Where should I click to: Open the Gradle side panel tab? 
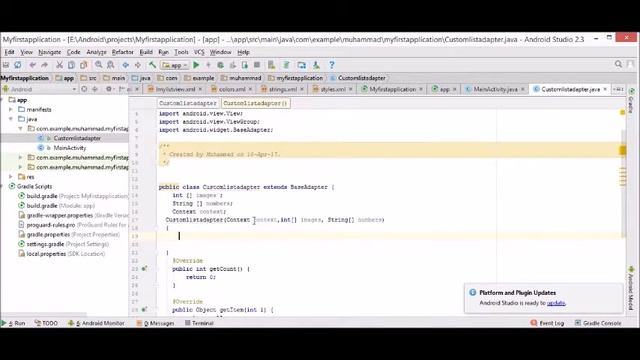tap(631, 100)
